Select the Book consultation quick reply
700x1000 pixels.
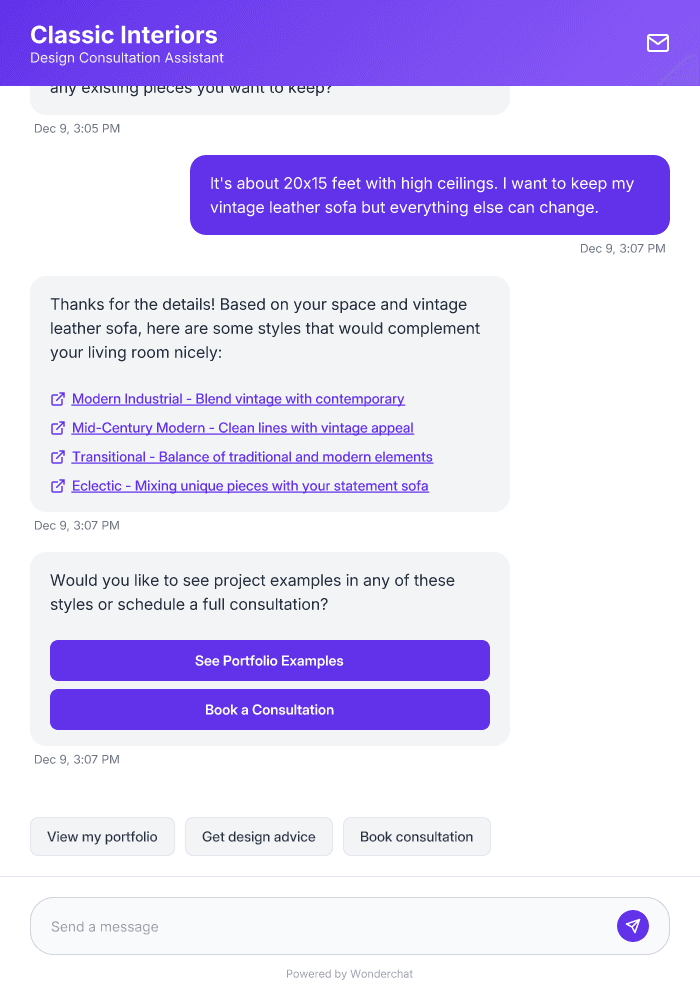tap(416, 836)
